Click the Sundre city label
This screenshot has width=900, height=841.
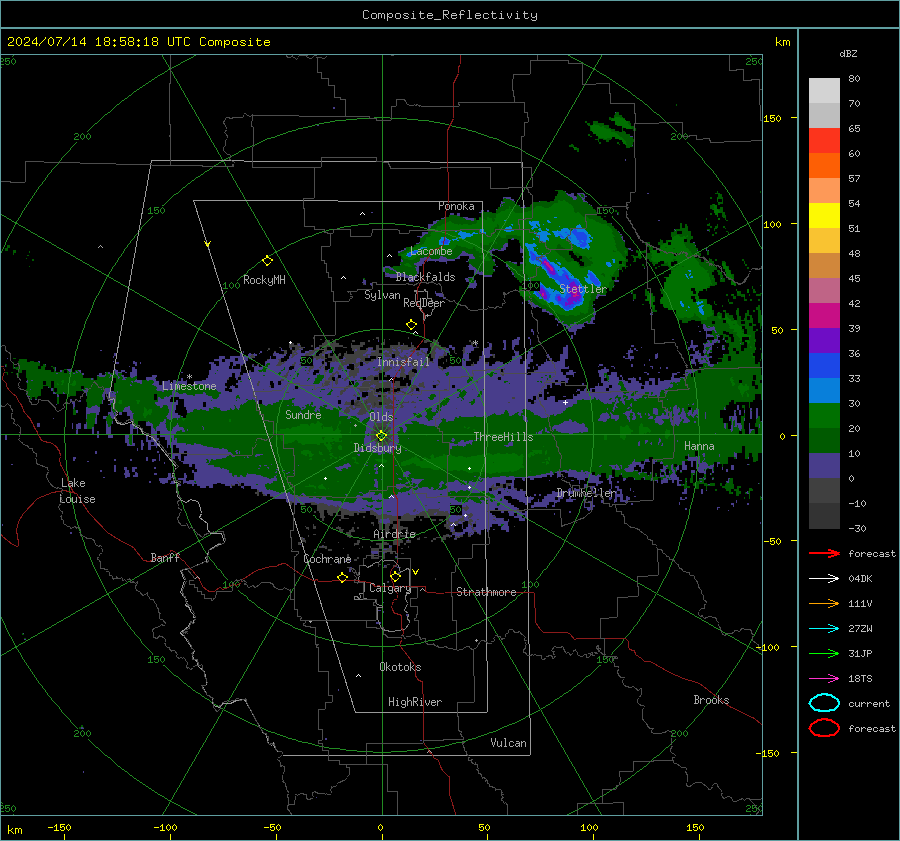click(x=303, y=414)
